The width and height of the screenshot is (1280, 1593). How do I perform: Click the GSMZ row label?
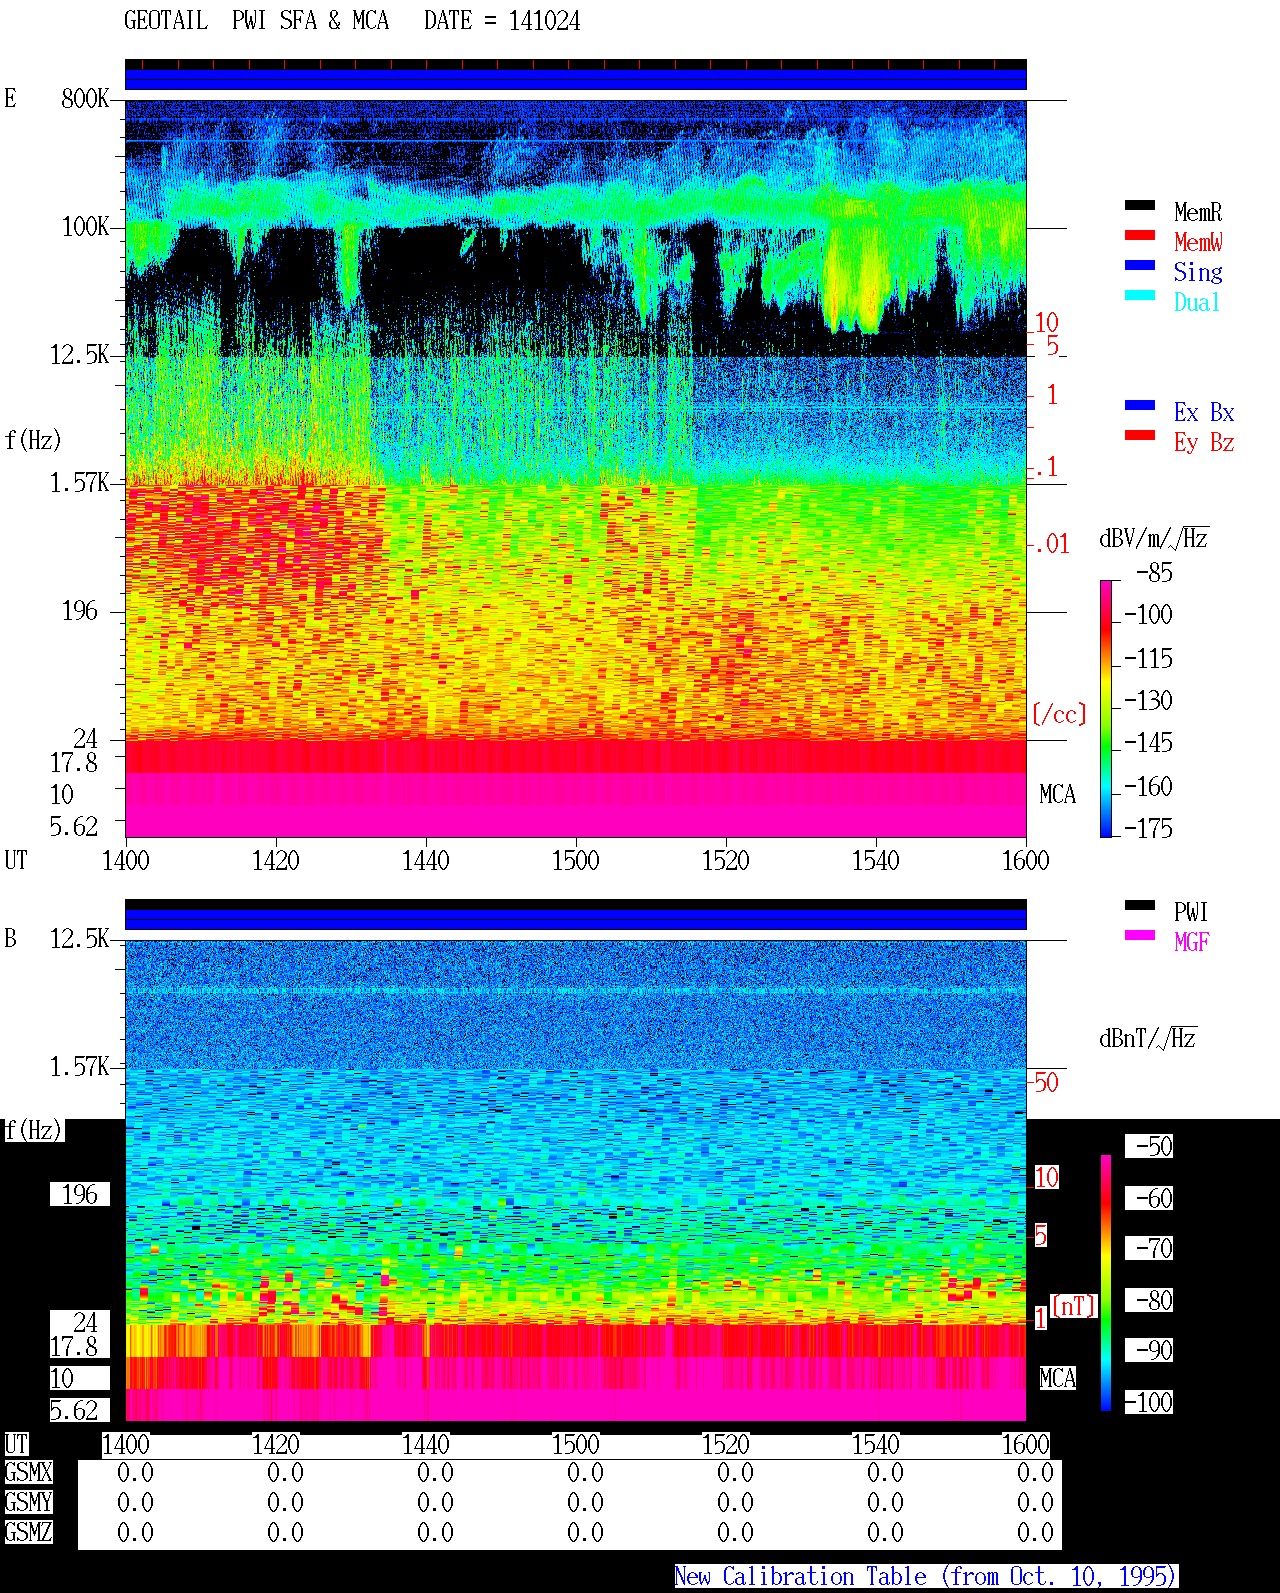pos(28,1532)
